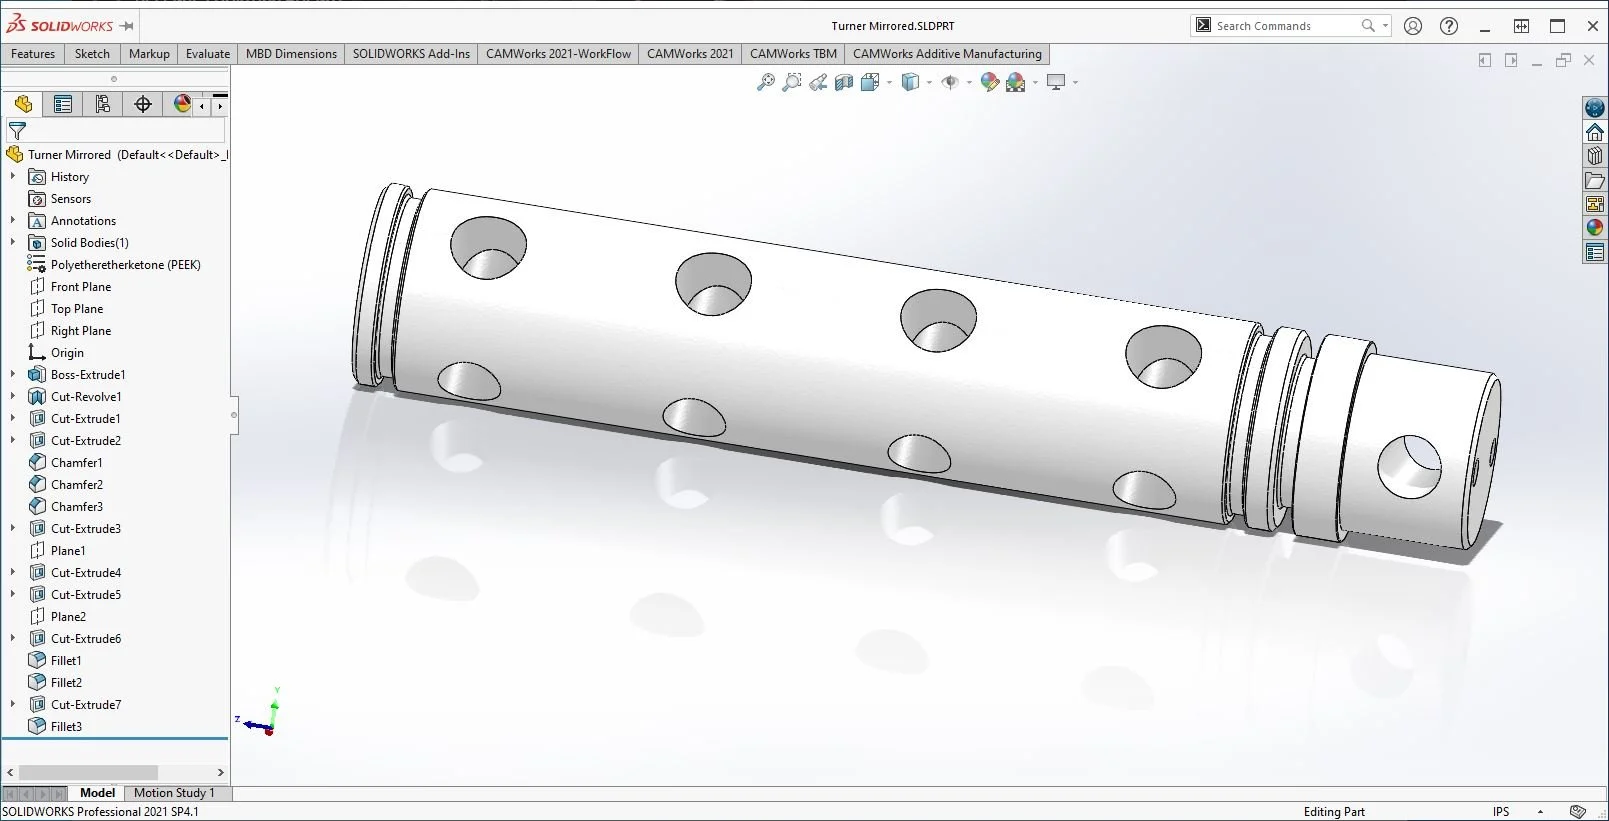
Task: Open the PropertyManager tab
Action: pyautogui.click(x=63, y=104)
